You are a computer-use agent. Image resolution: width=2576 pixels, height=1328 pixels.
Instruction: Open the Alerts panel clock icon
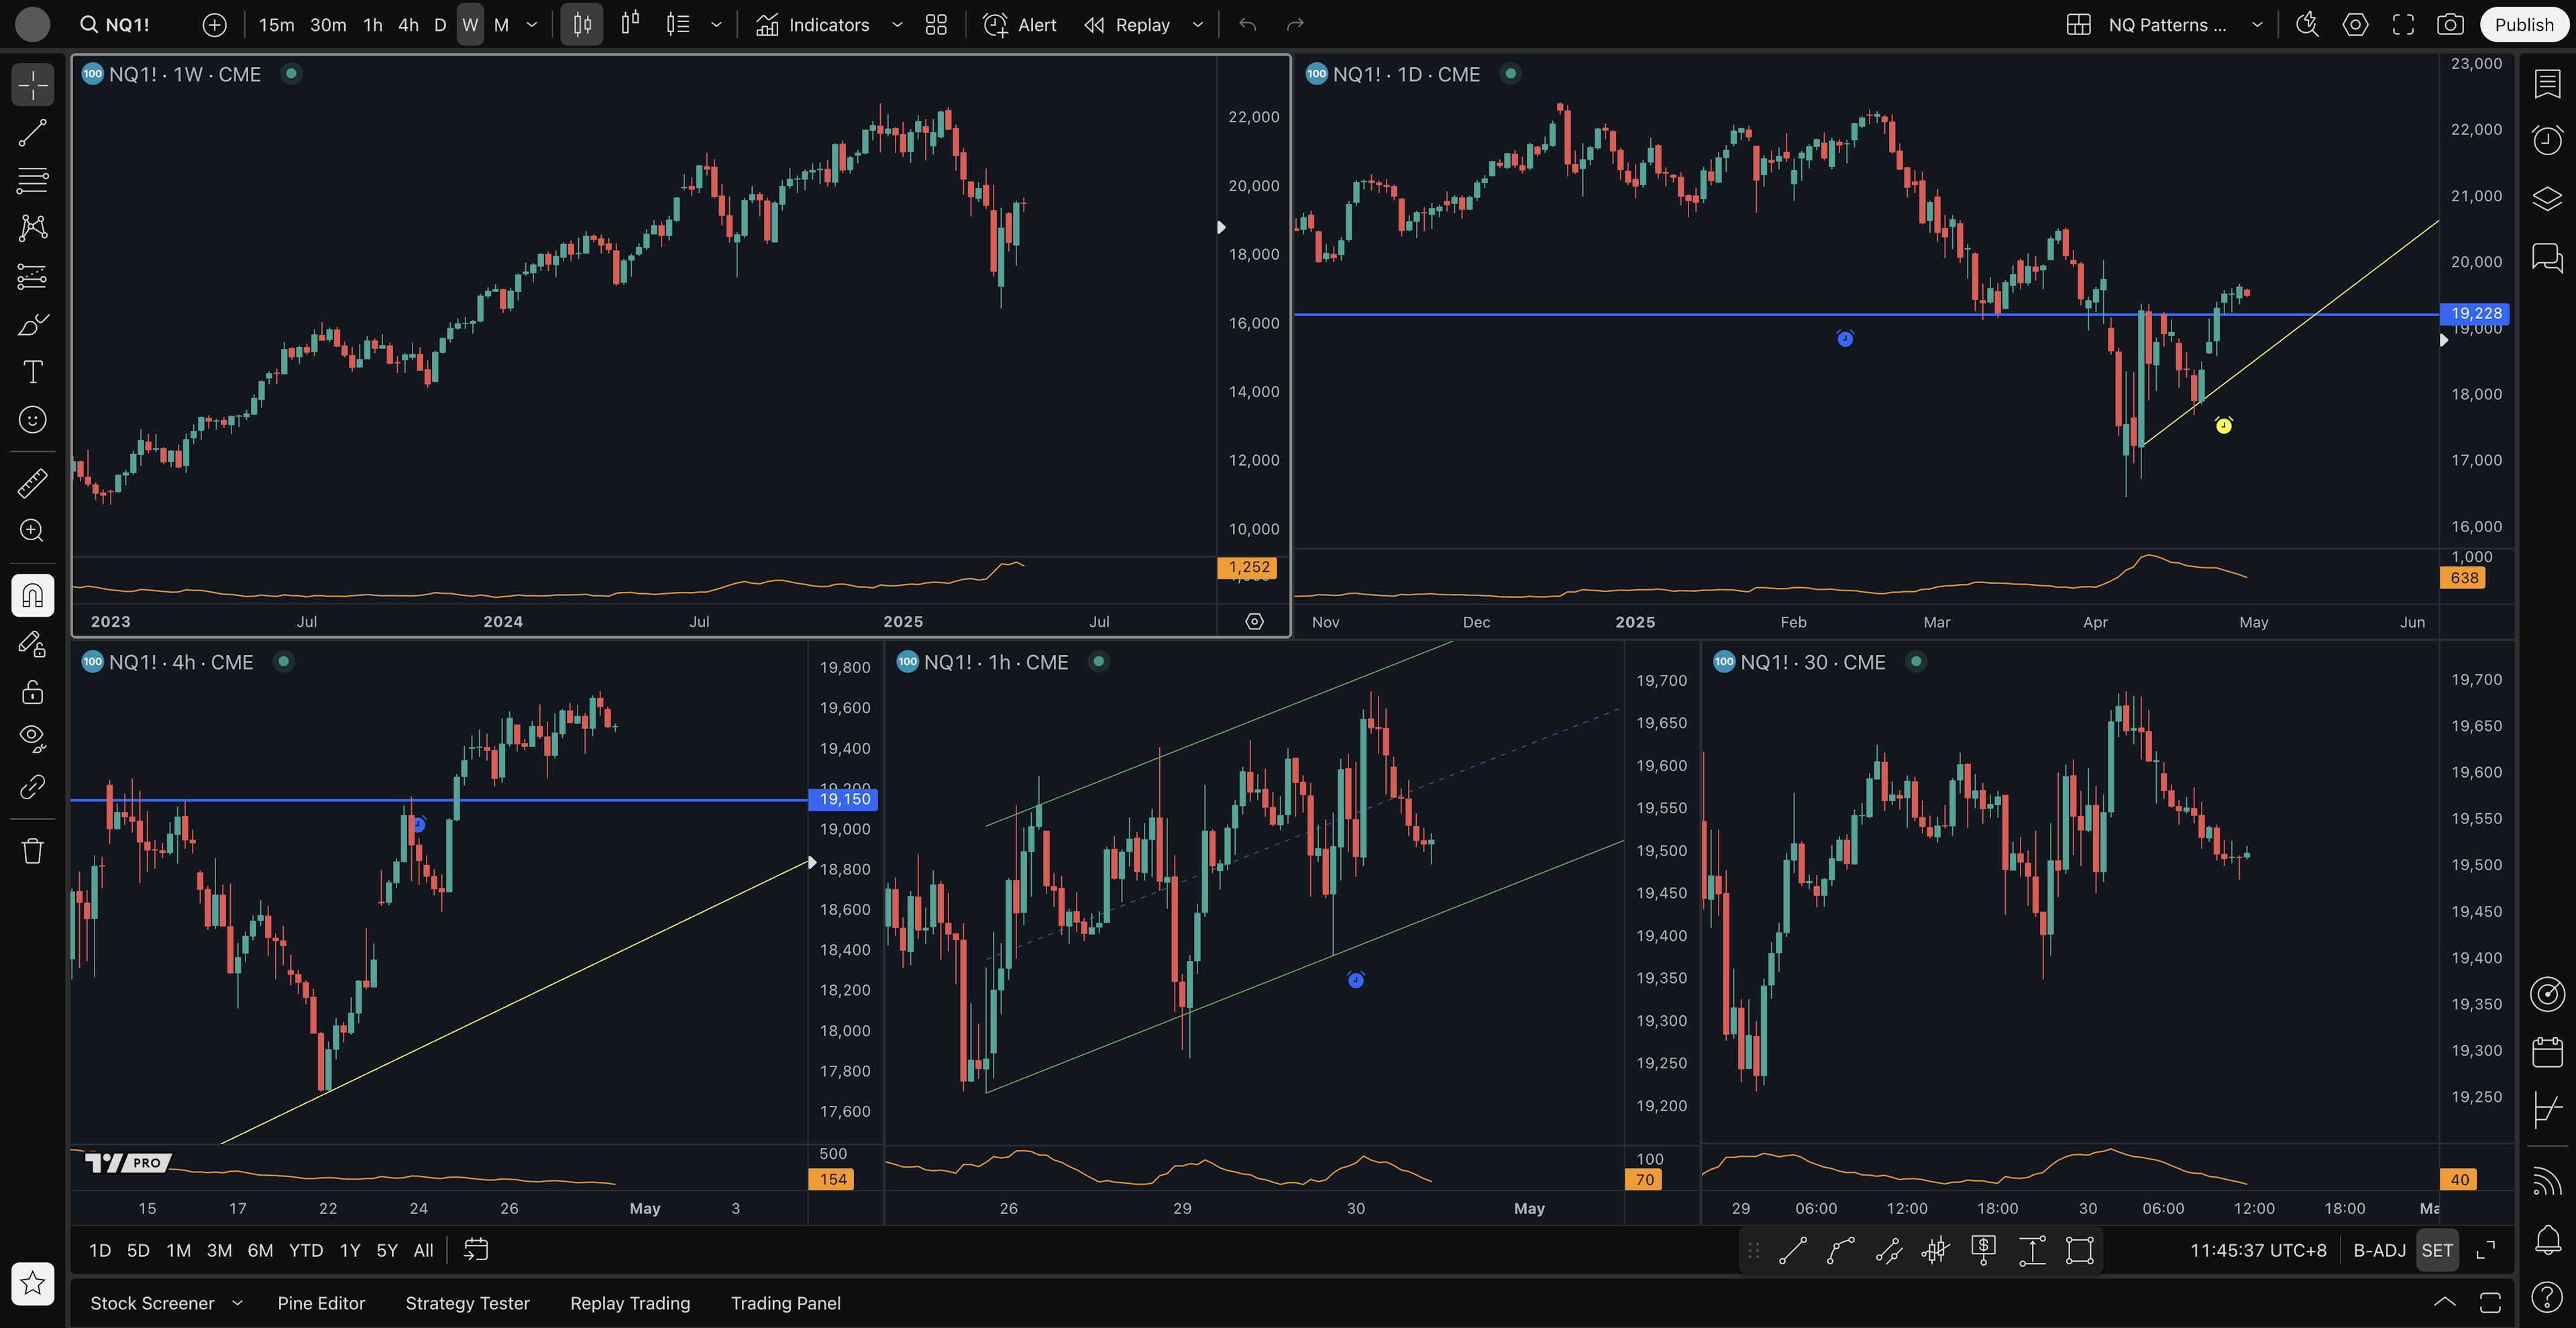click(x=2546, y=140)
